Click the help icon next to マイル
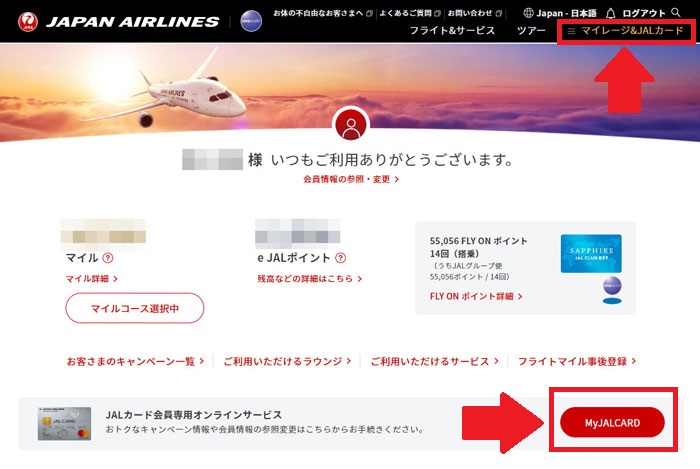700x469 pixels. 108,258
